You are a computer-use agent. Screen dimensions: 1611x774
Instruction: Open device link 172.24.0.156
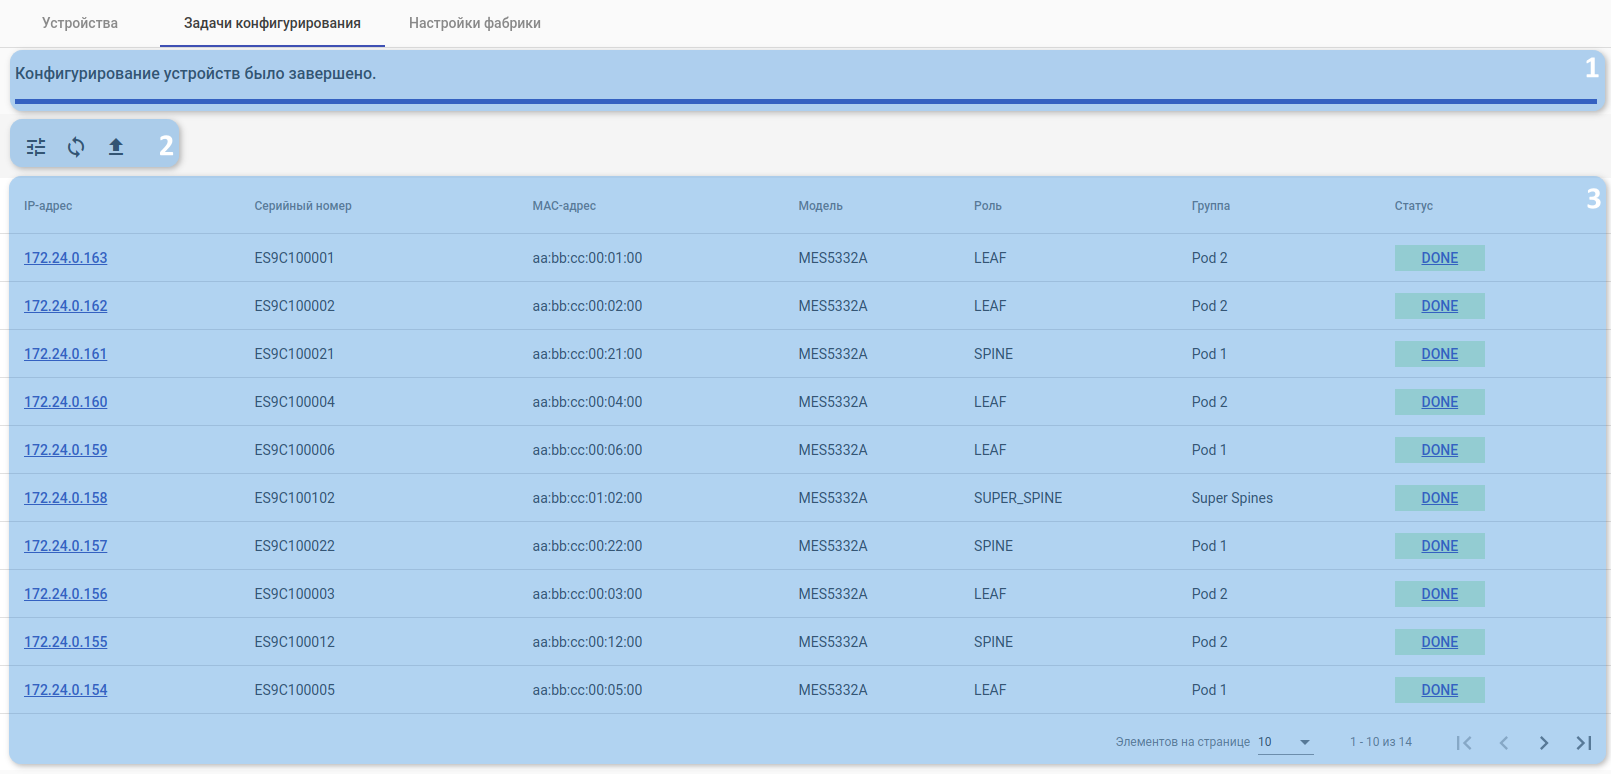pos(66,594)
